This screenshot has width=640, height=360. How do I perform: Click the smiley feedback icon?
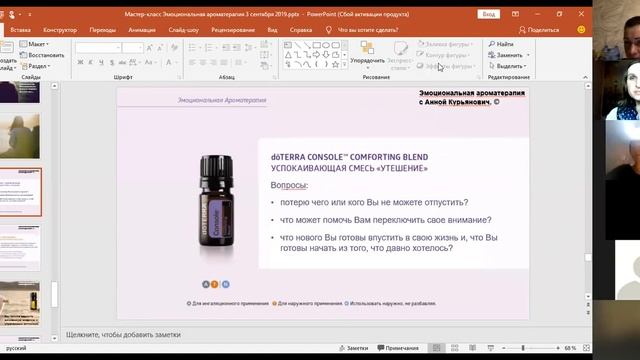coord(581,29)
